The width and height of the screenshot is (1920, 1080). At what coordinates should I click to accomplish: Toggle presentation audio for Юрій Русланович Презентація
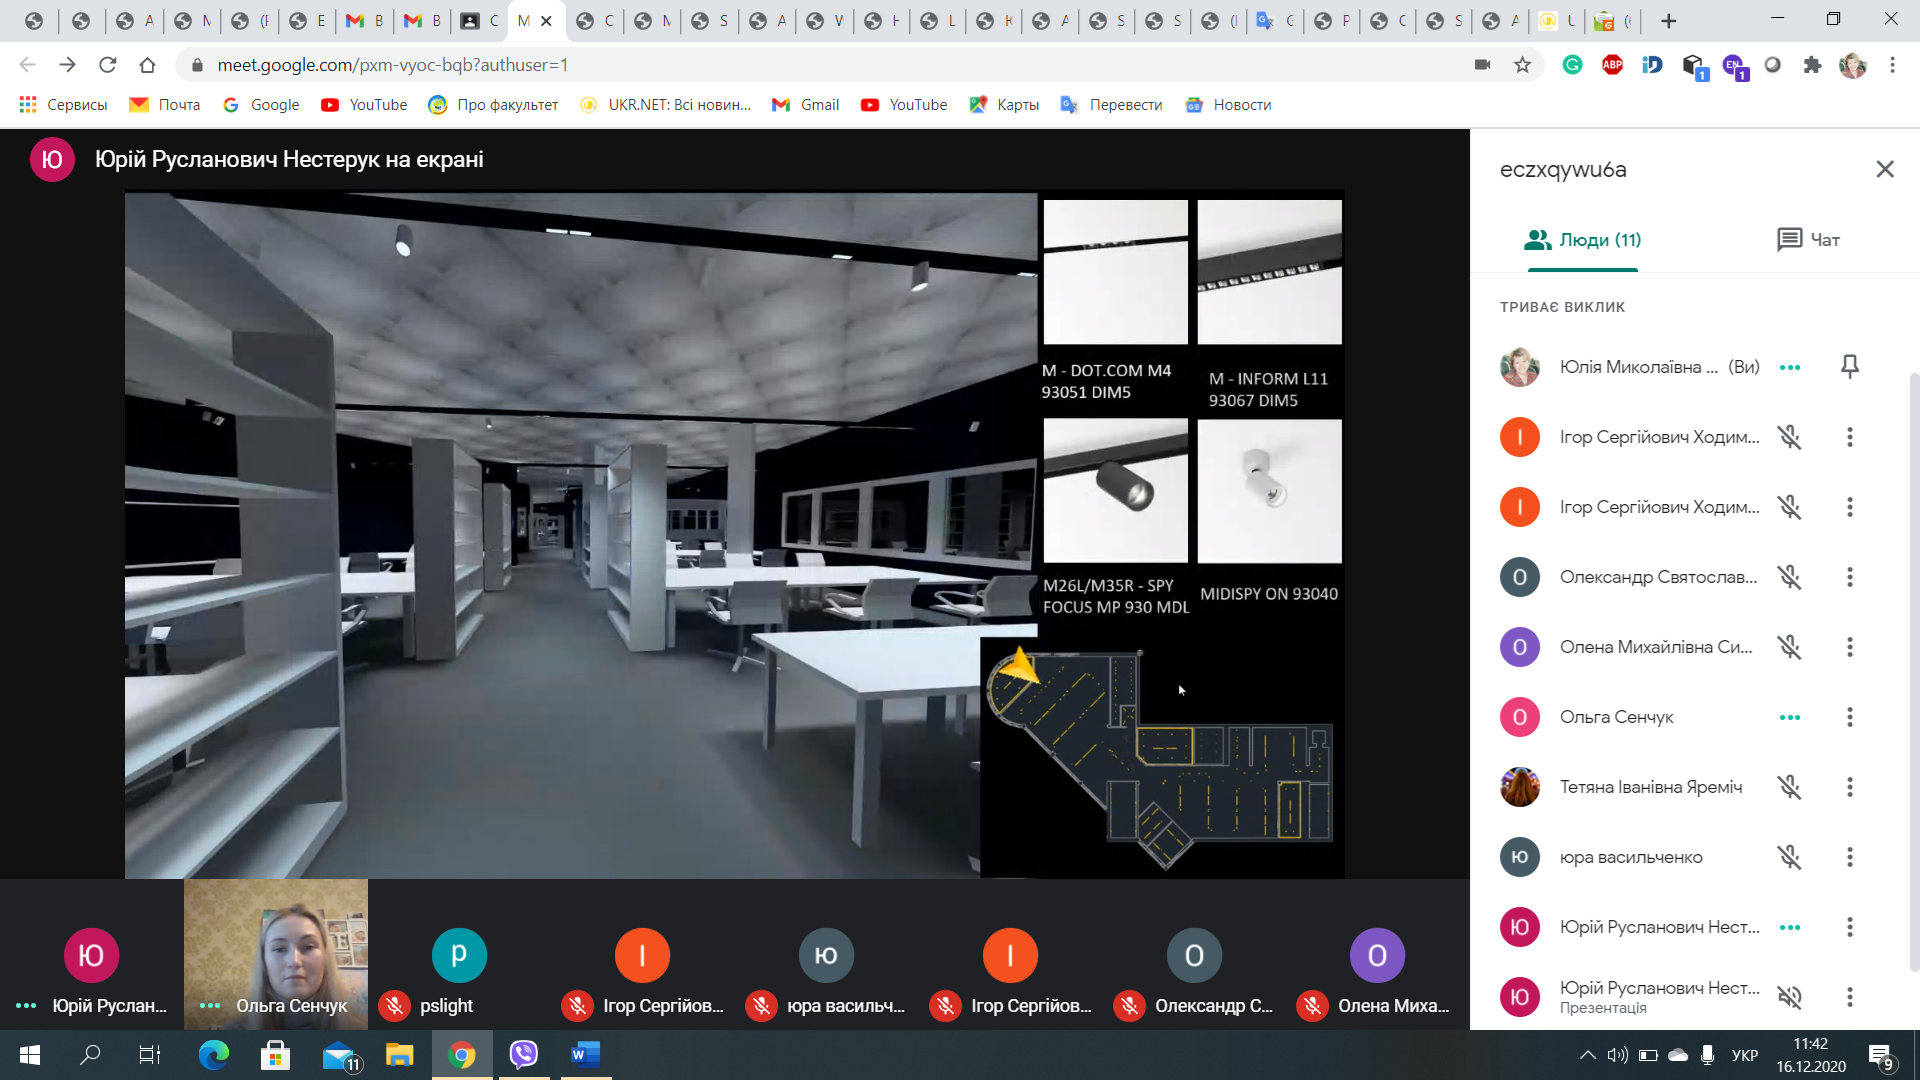tap(1789, 997)
